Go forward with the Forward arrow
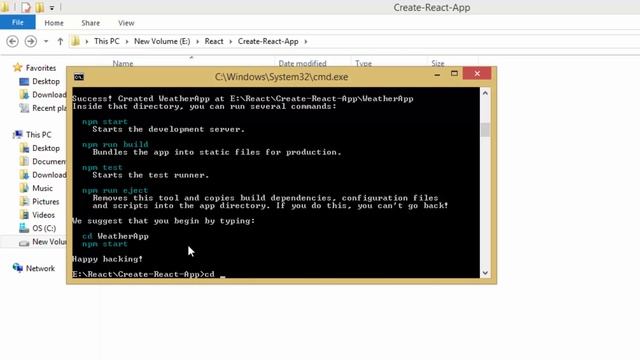The width and height of the screenshot is (640, 360). coord(31,41)
